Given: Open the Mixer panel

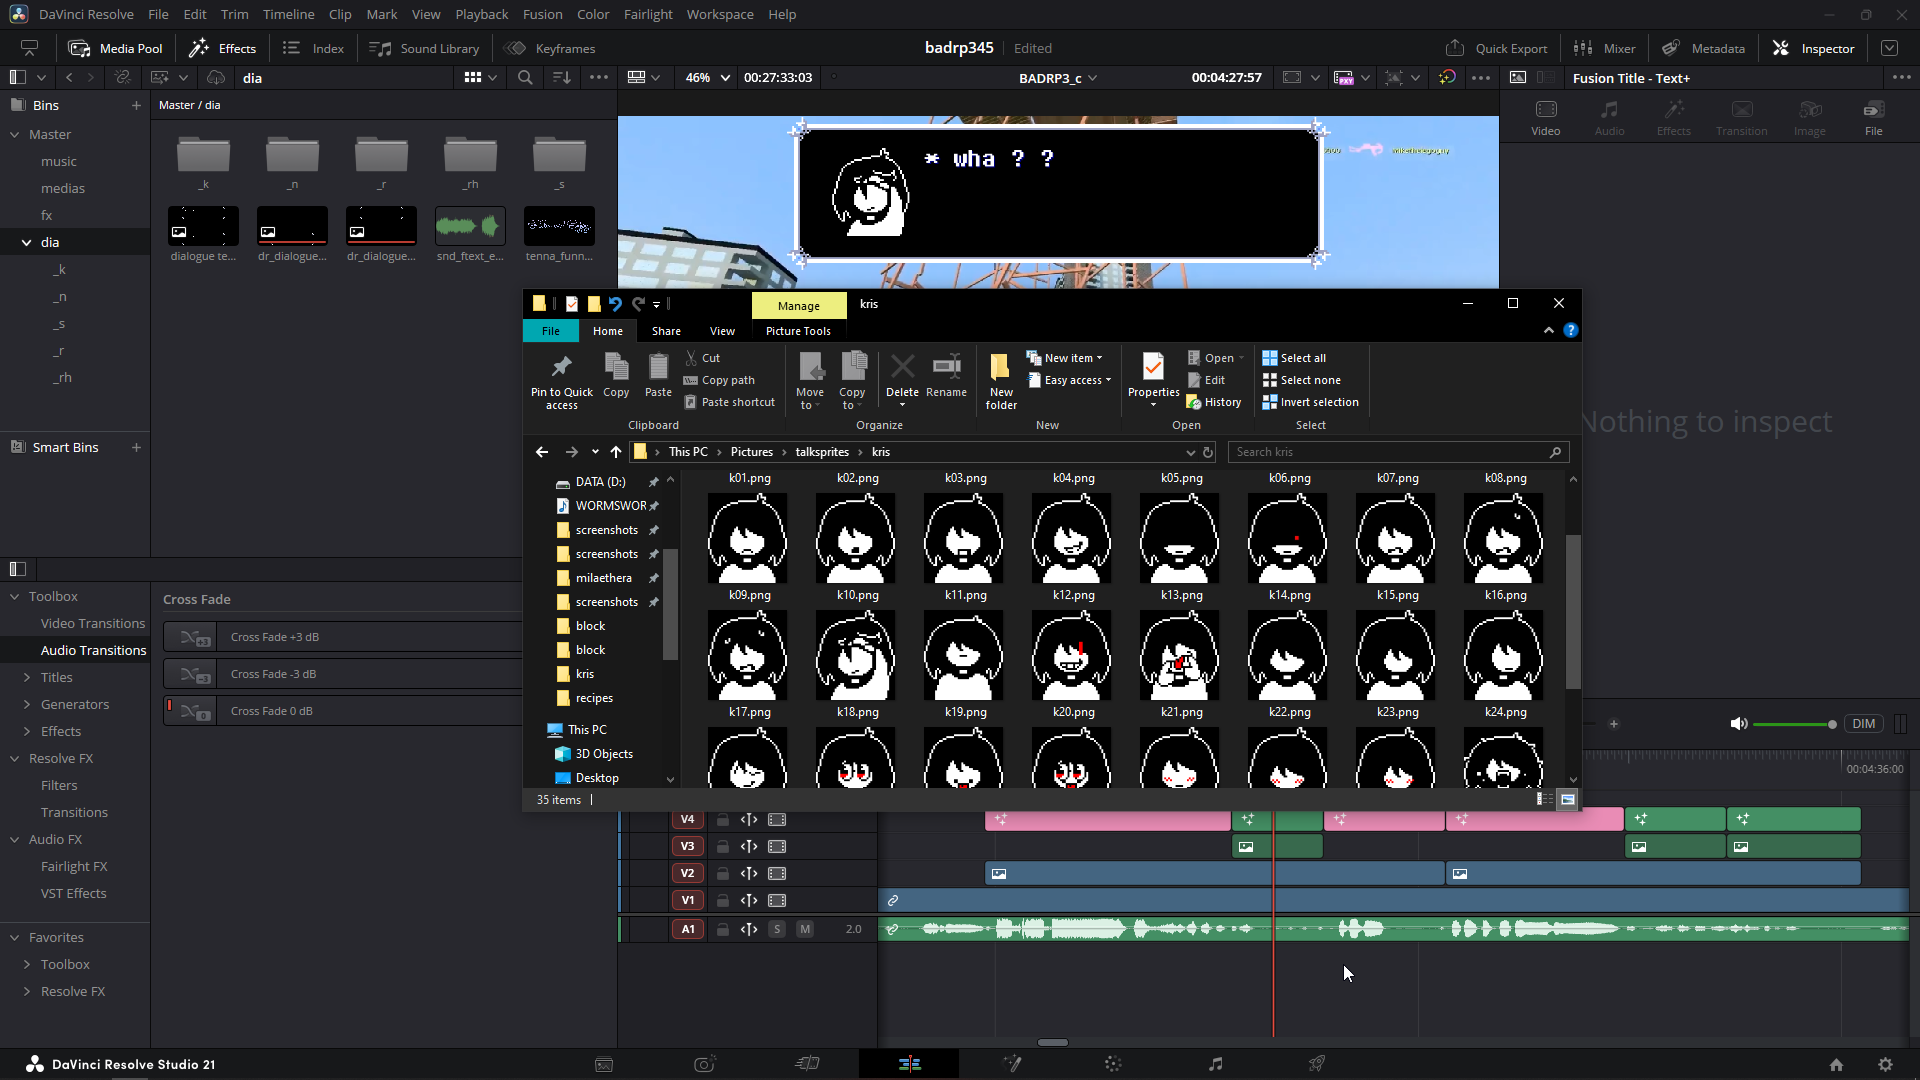Looking at the screenshot, I should 1604,48.
